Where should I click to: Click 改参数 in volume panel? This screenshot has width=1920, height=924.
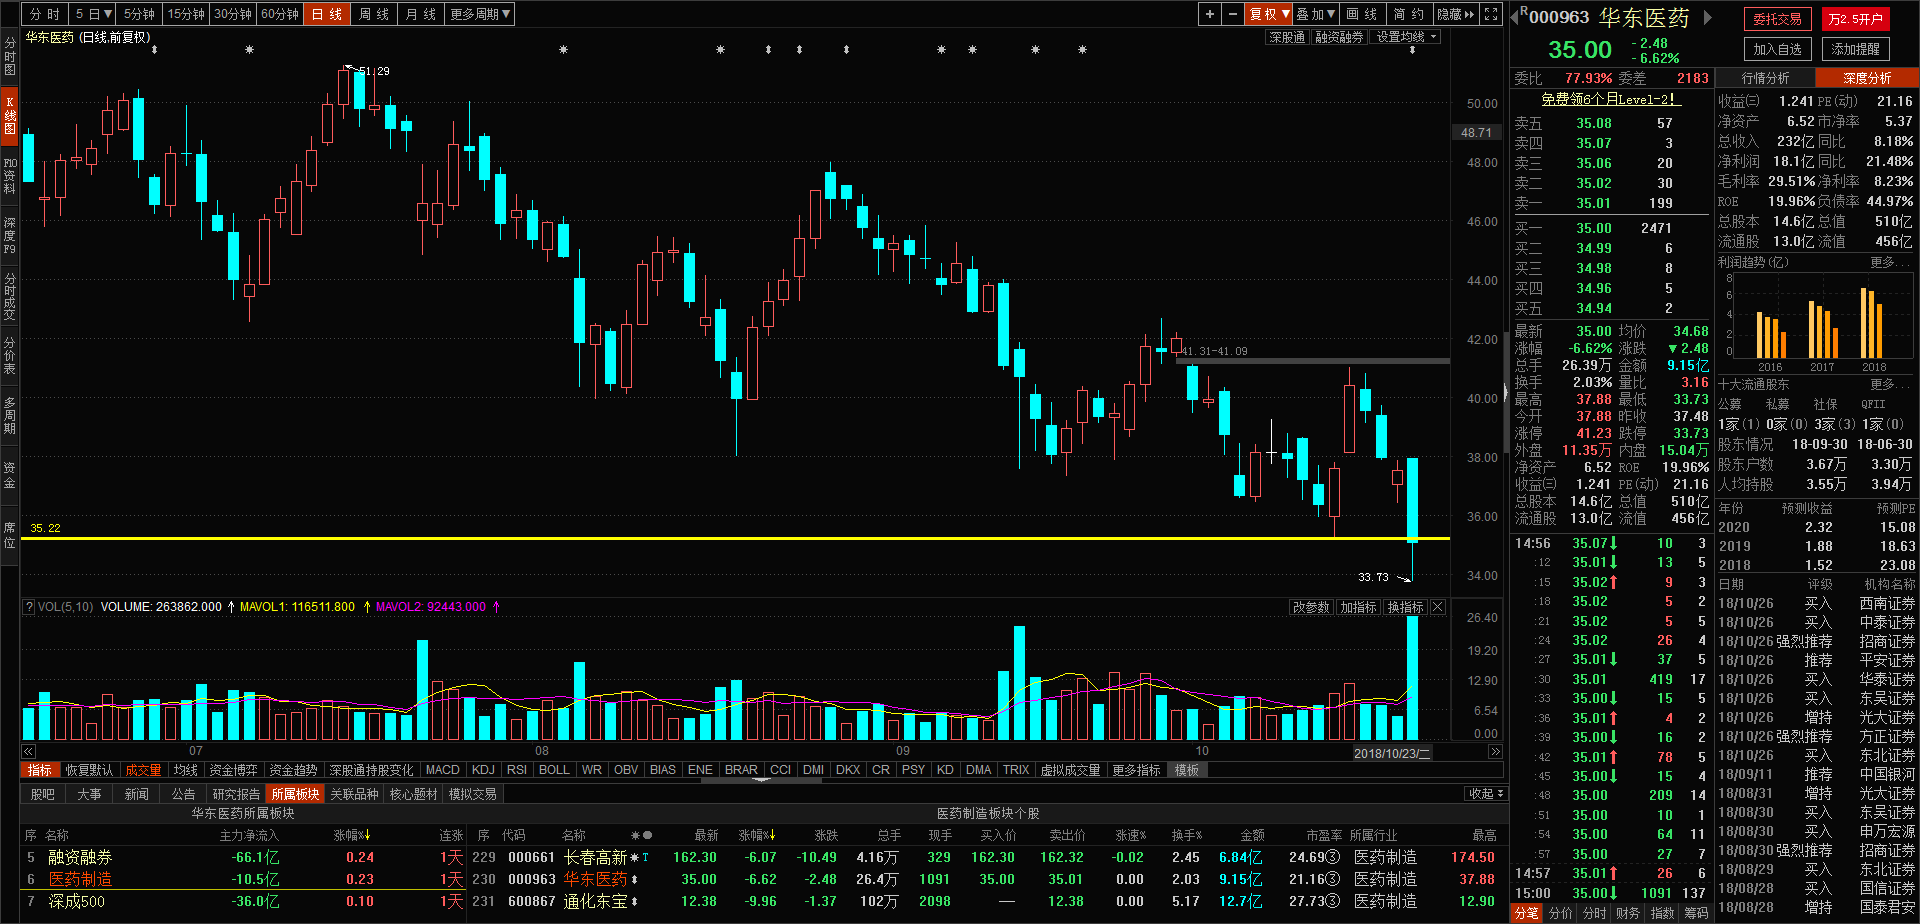coord(1311,607)
